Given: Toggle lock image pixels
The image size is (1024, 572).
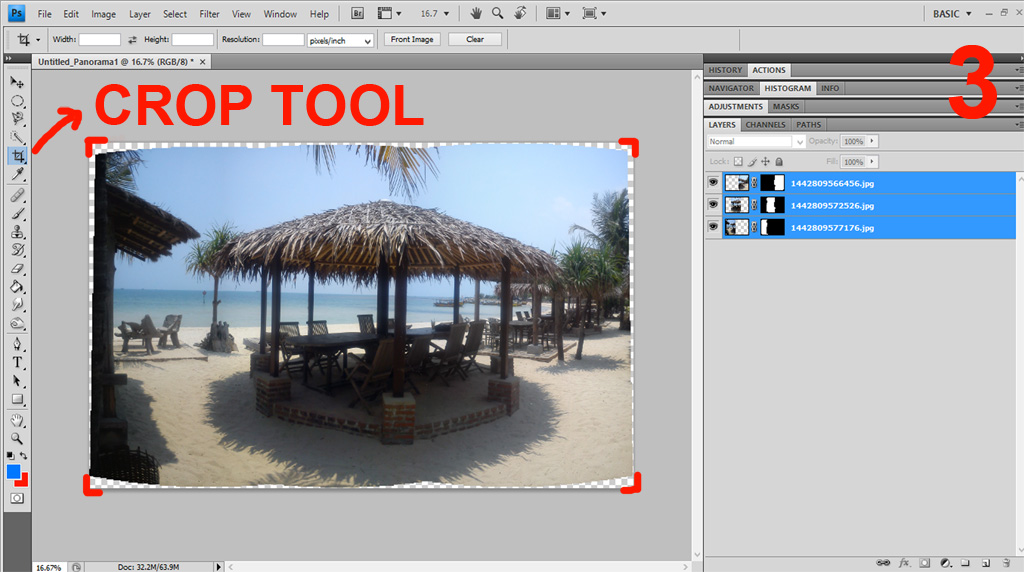Looking at the screenshot, I should 752,161.
